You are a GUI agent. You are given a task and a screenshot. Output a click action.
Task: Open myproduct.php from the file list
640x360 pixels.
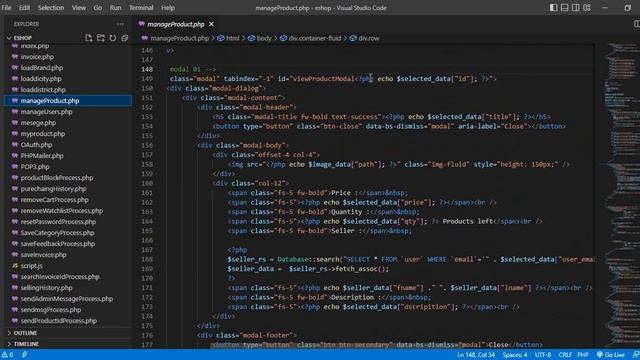point(43,134)
